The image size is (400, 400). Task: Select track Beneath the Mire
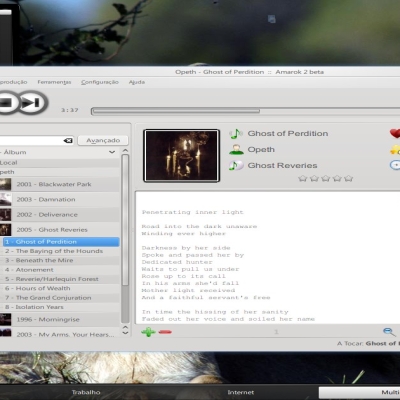coord(61,260)
